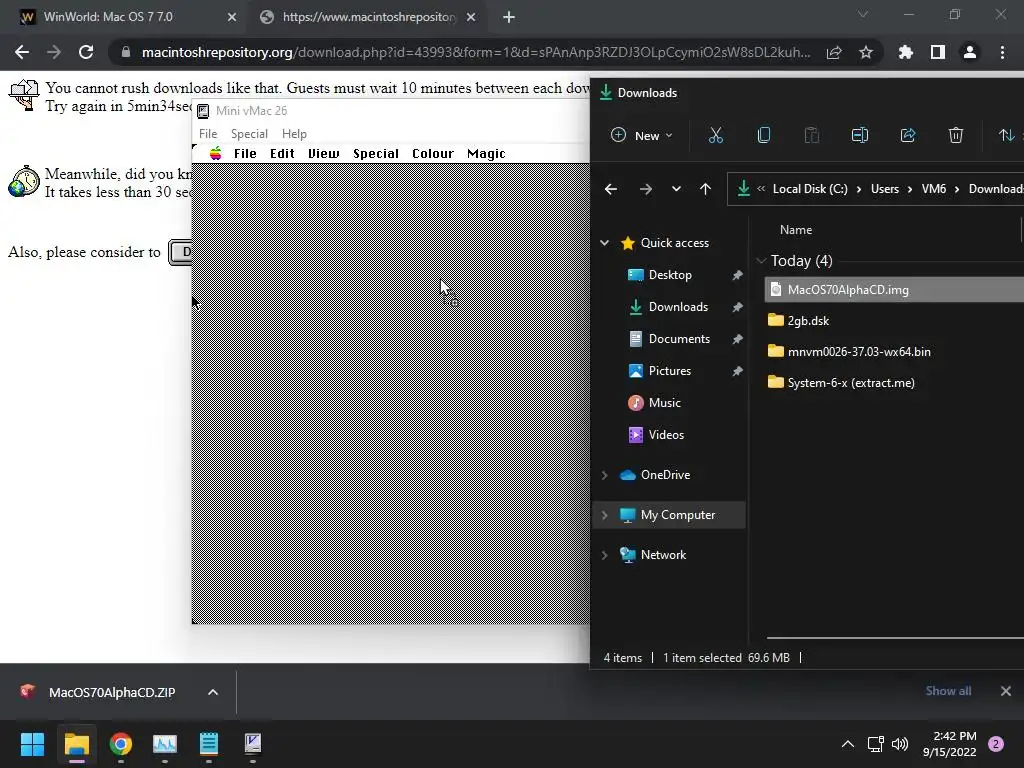Viewport: 1024px width, 768px height.
Task: Click Chrome share page icon
Action: tap(834, 52)
